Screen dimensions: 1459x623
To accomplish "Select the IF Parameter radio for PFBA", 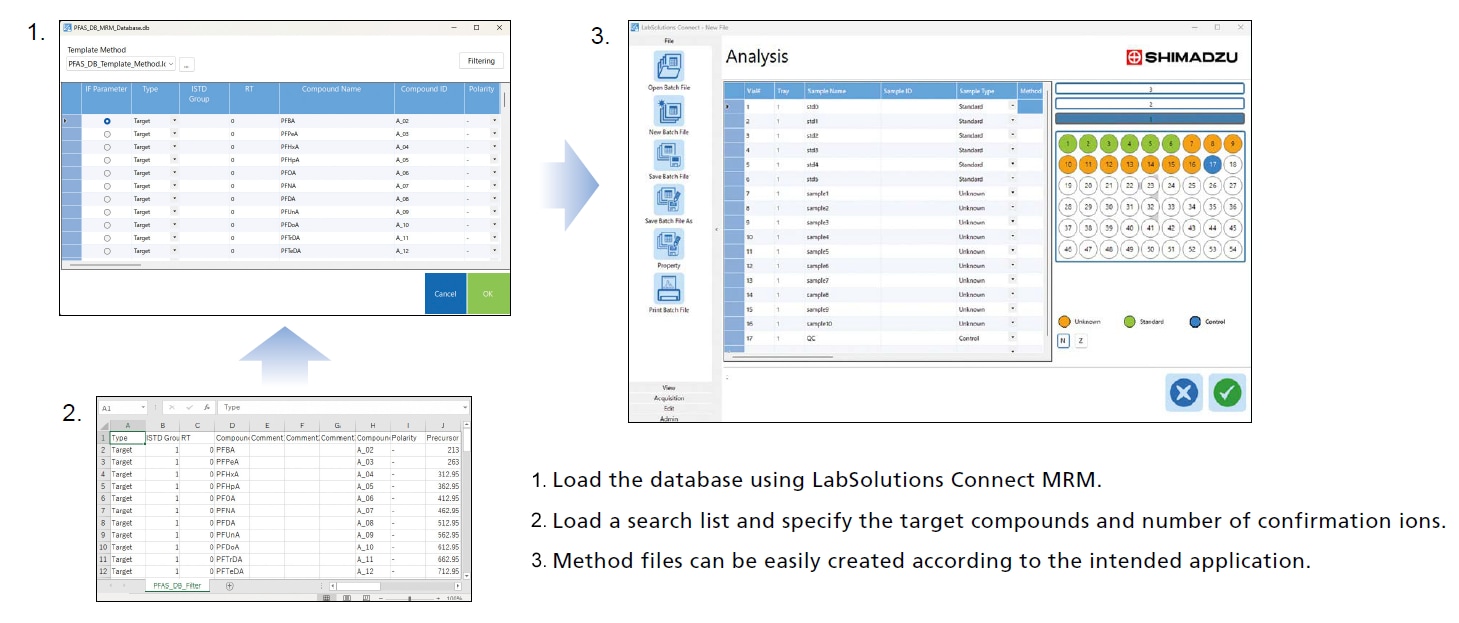I will tap(107, 121).
